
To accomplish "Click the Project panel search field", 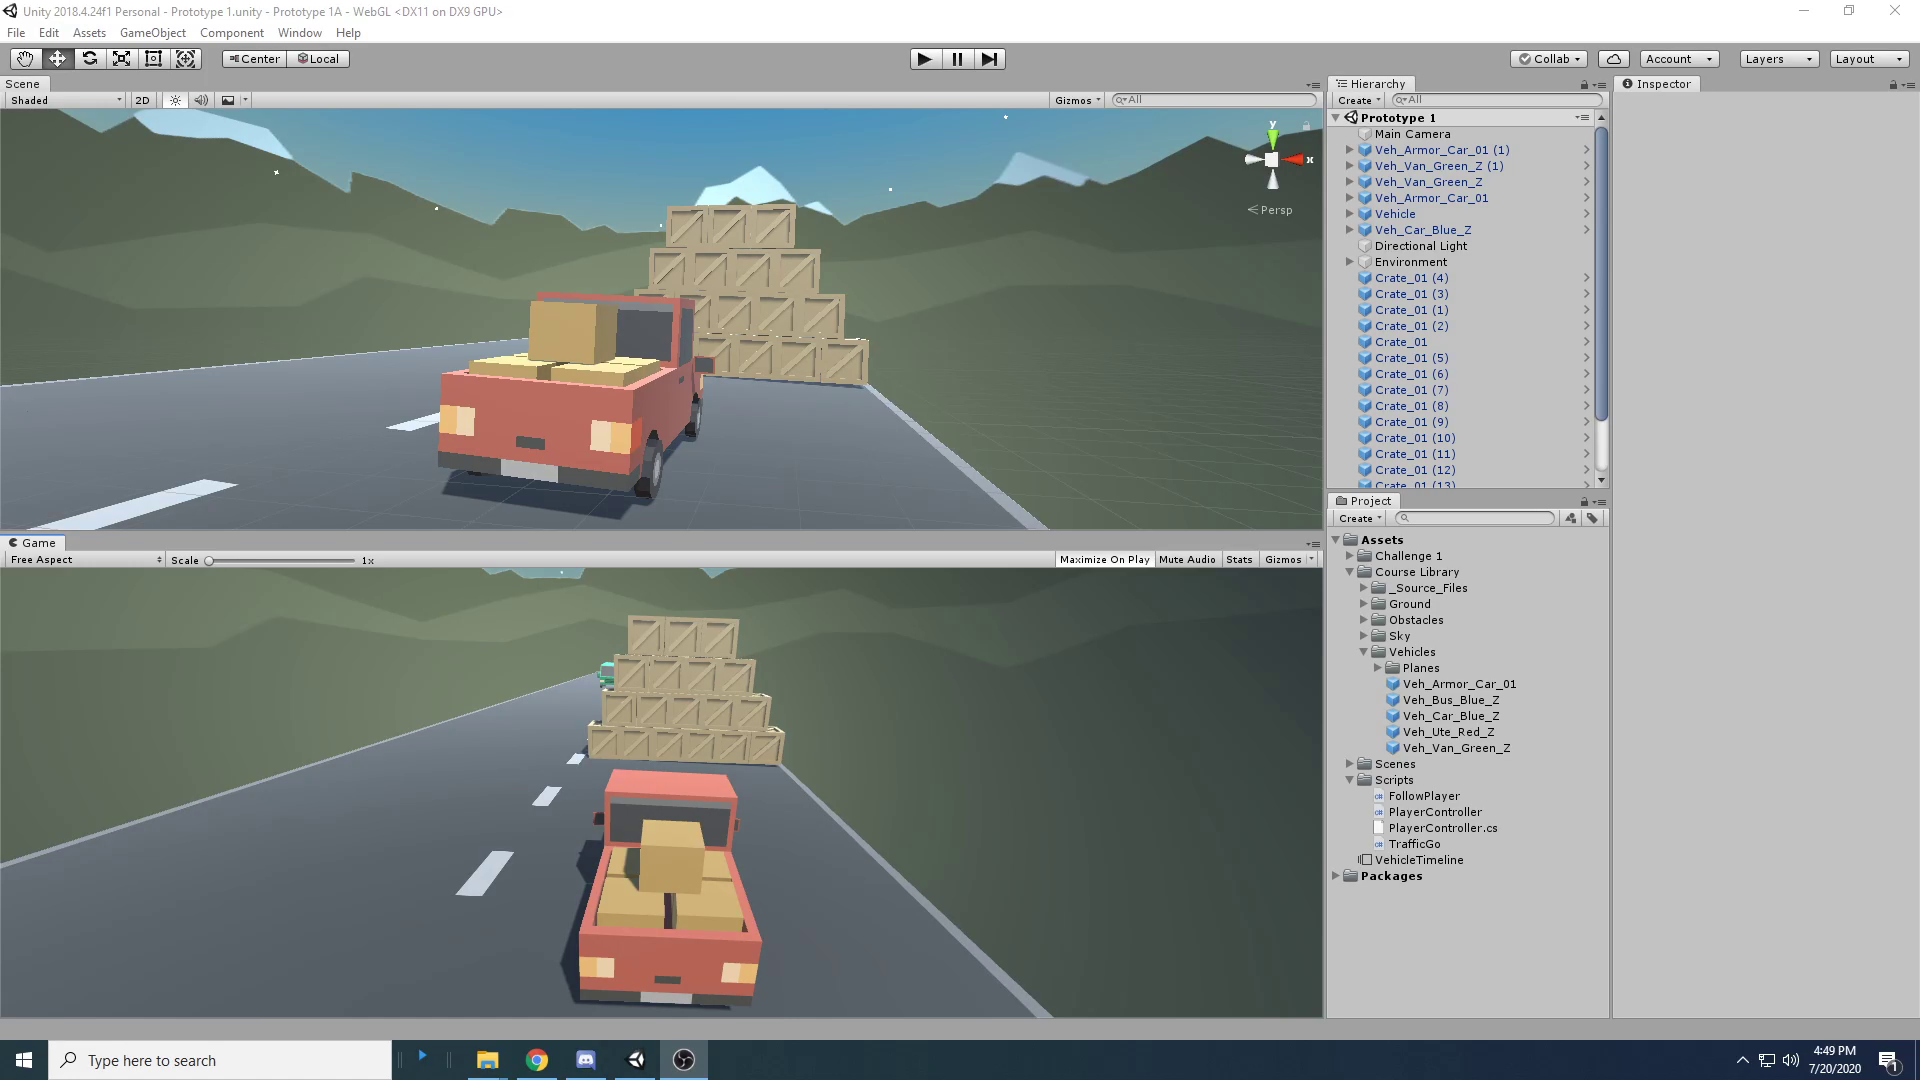I will 1476,518.
